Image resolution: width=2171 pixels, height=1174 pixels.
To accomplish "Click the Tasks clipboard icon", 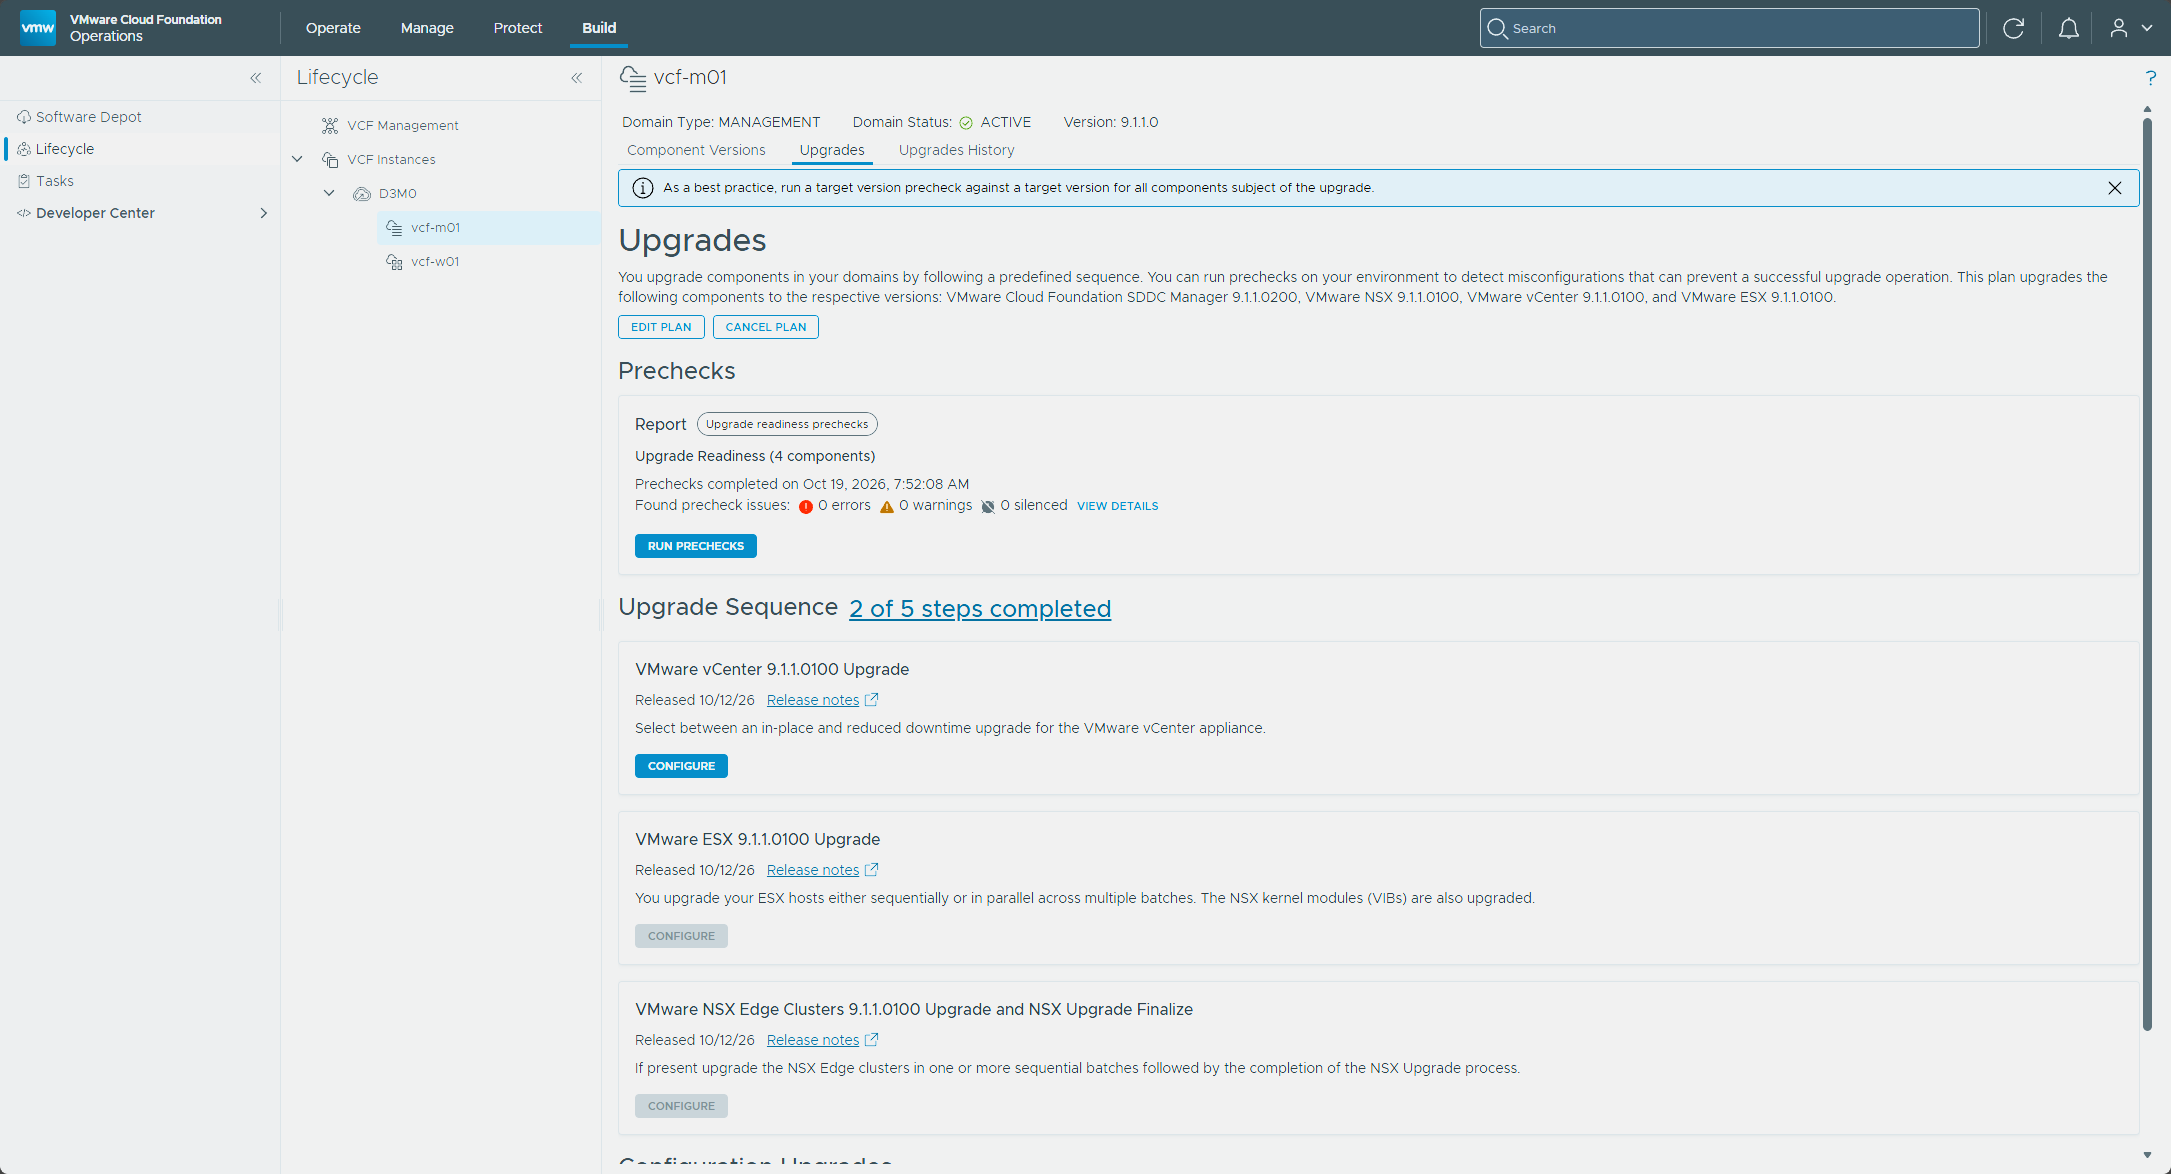I will pos(24,181).
